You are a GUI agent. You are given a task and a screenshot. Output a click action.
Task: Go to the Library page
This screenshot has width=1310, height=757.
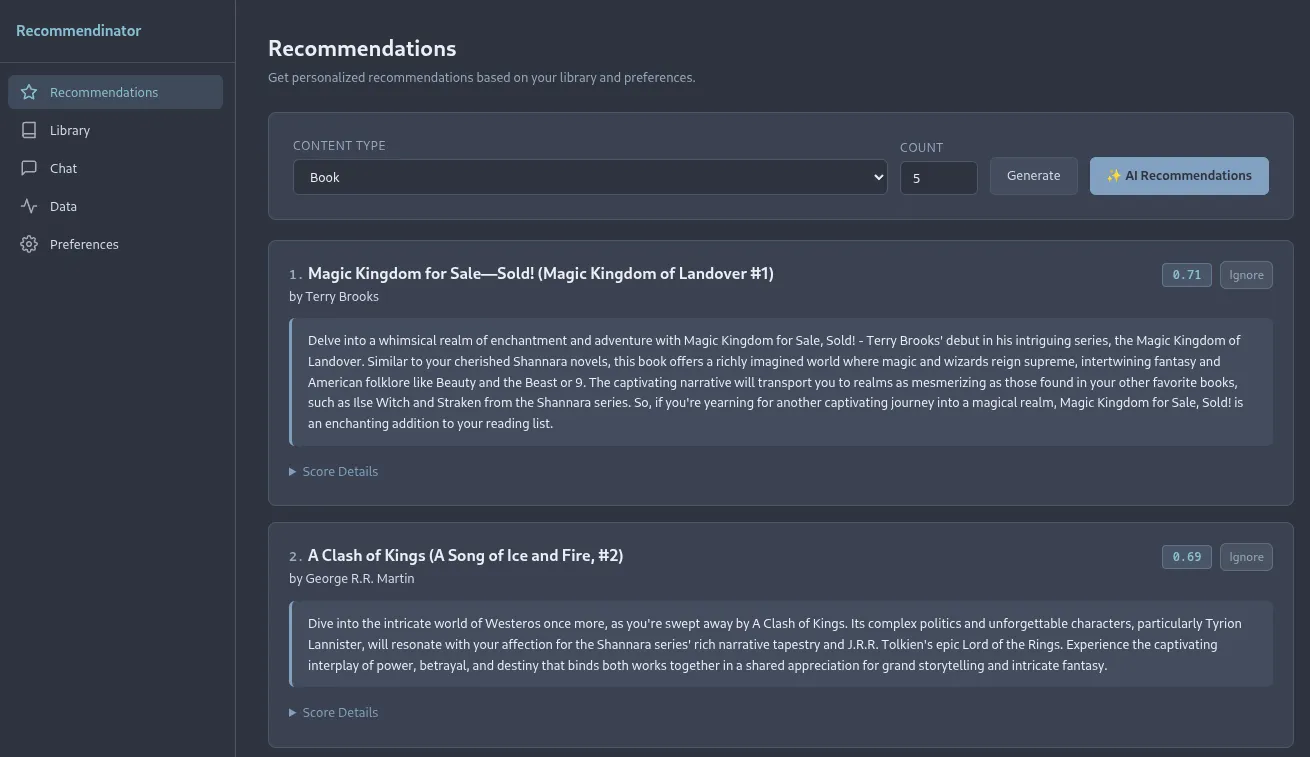pyautogui.click(x=115, y=130)
